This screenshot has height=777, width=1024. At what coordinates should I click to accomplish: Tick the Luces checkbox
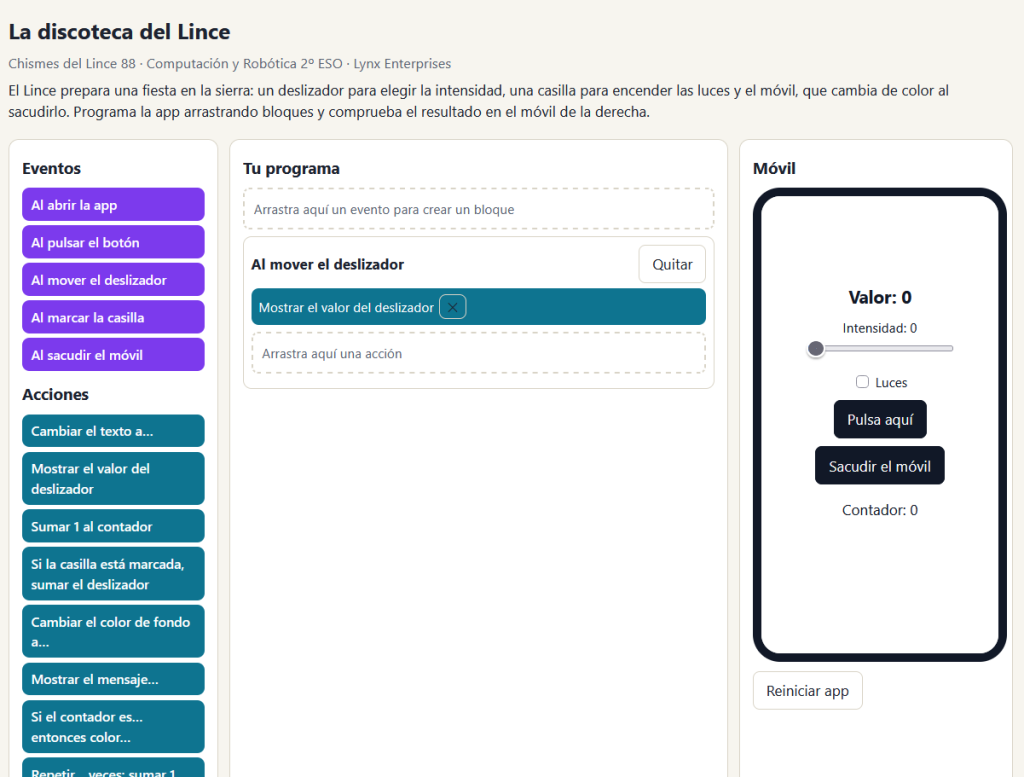pos(862,382)
